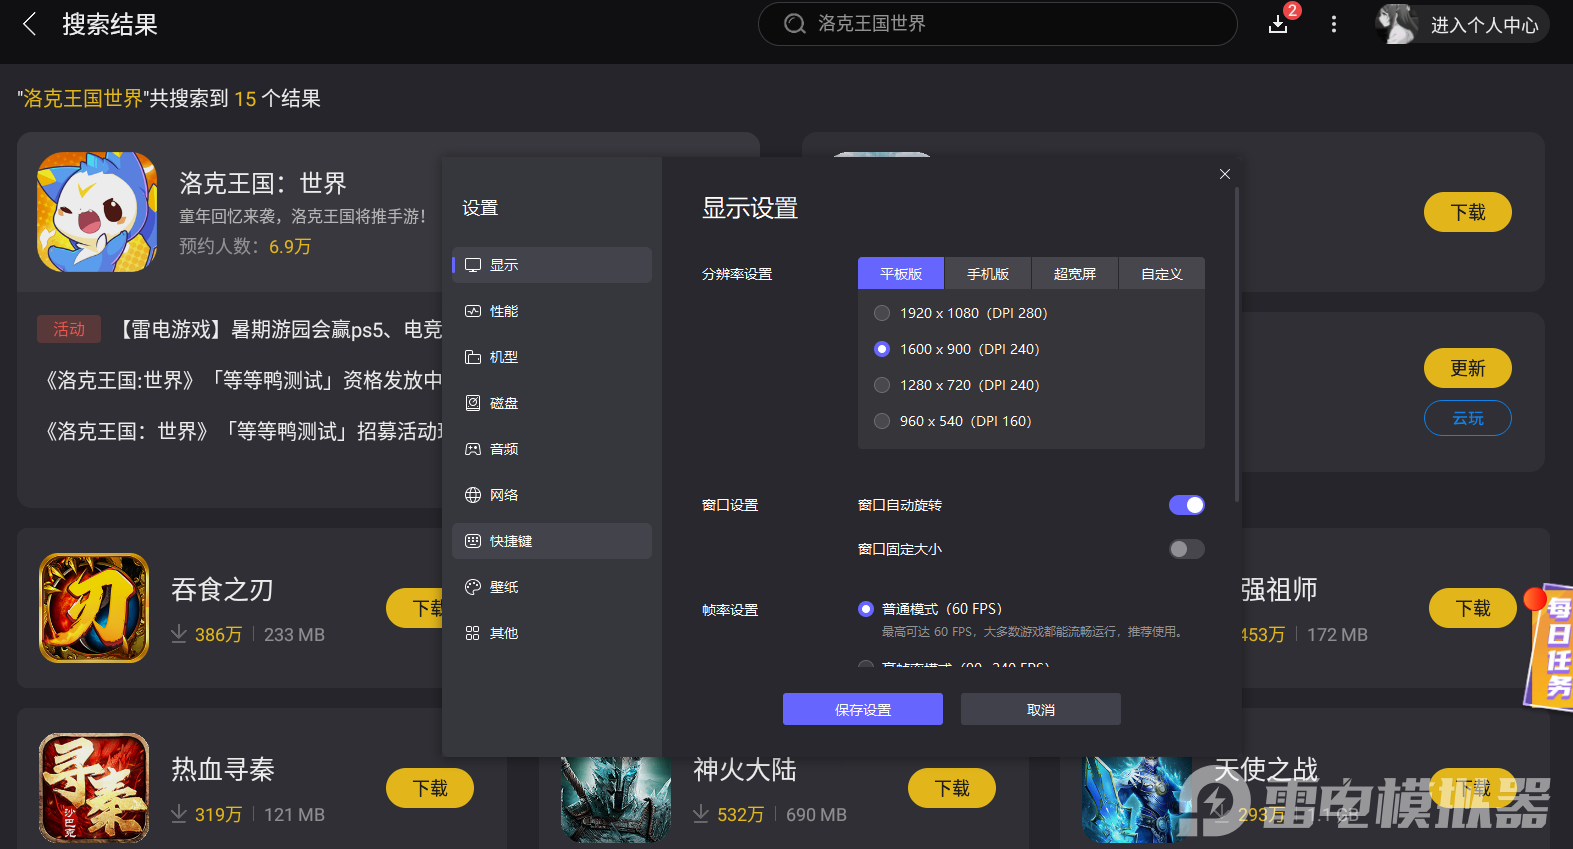
Task: Open 壁纸 wallpaper settings section
Action: coord(552,587)
